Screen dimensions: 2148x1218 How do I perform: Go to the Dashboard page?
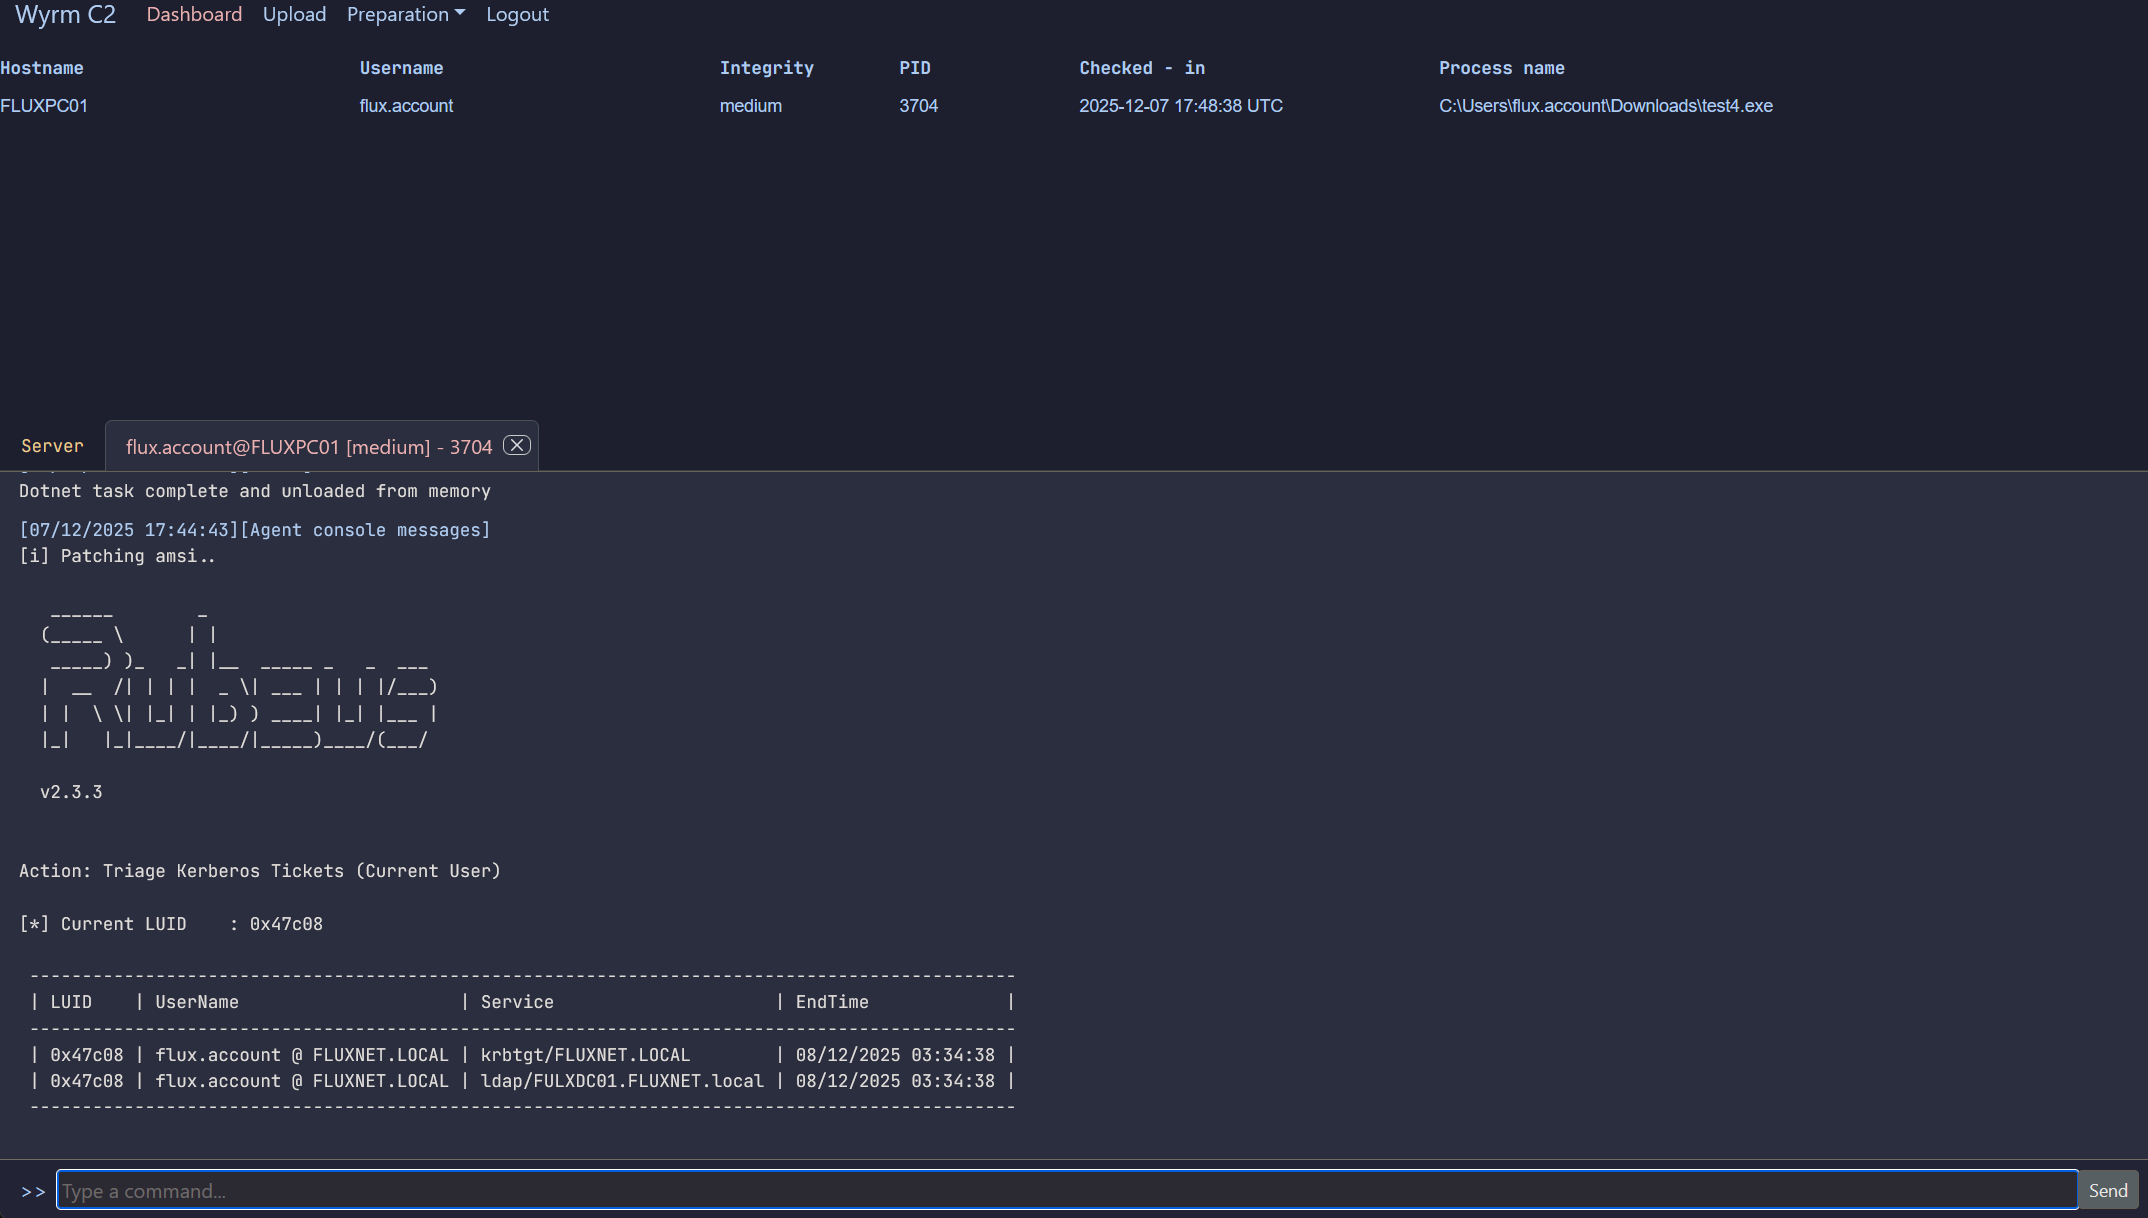[194, 14]
